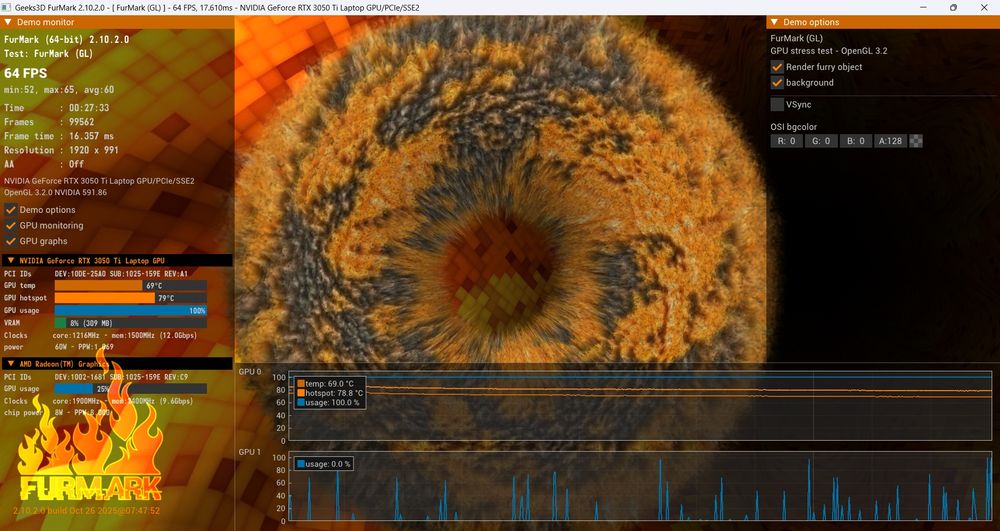Click the VRAM 8% (309 MB) bar
The height and width of the screenshot is (531, 1000).
point(130,323)
